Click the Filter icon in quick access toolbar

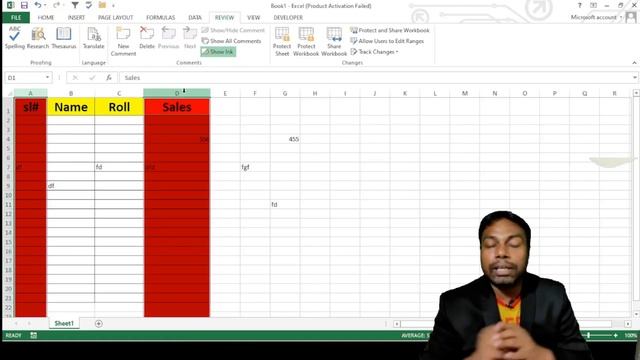[75, 5]
